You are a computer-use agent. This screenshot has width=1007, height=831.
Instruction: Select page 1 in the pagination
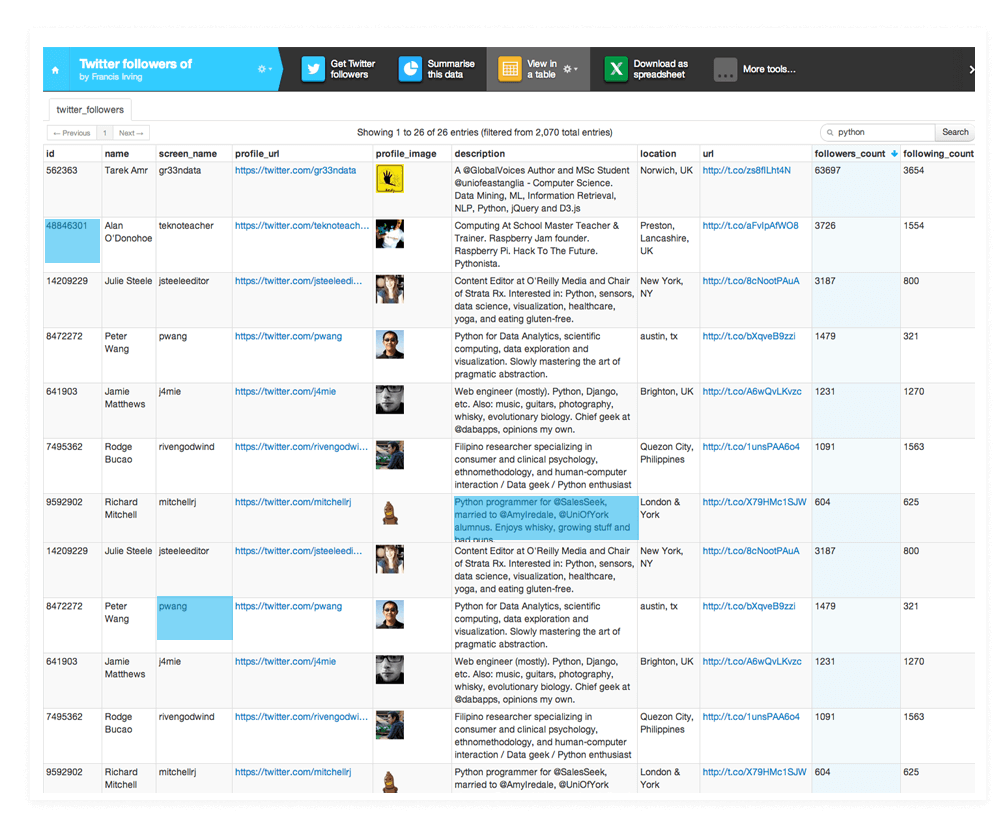pos(105,133)
